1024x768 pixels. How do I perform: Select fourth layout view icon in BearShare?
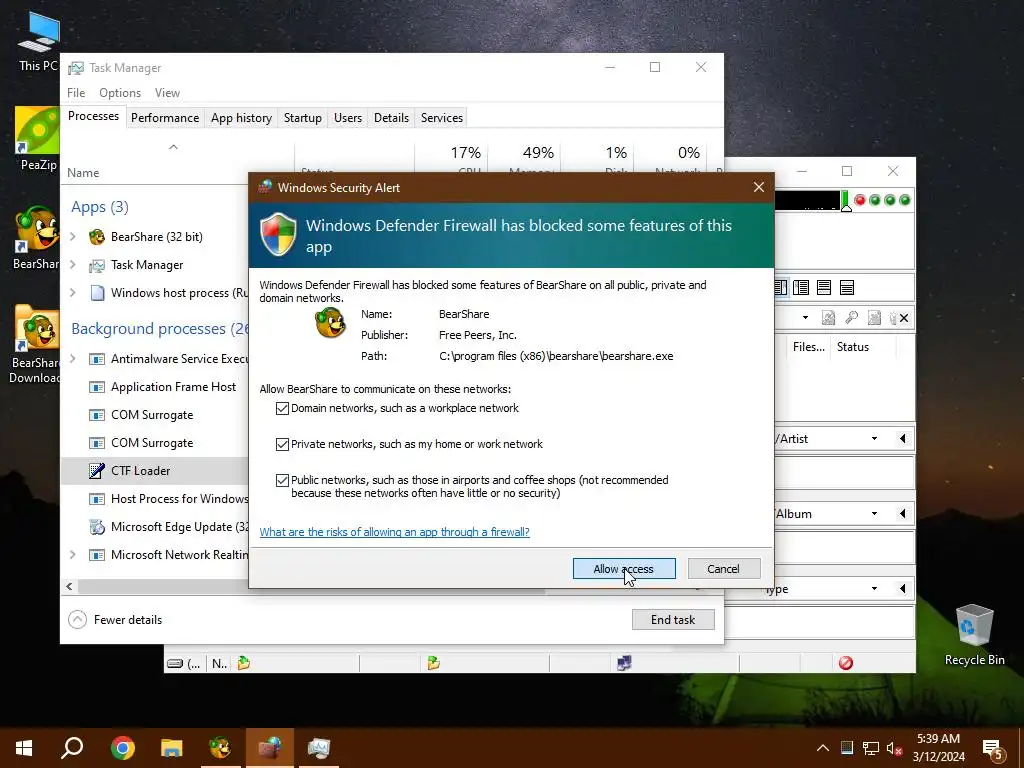[847, 287]
